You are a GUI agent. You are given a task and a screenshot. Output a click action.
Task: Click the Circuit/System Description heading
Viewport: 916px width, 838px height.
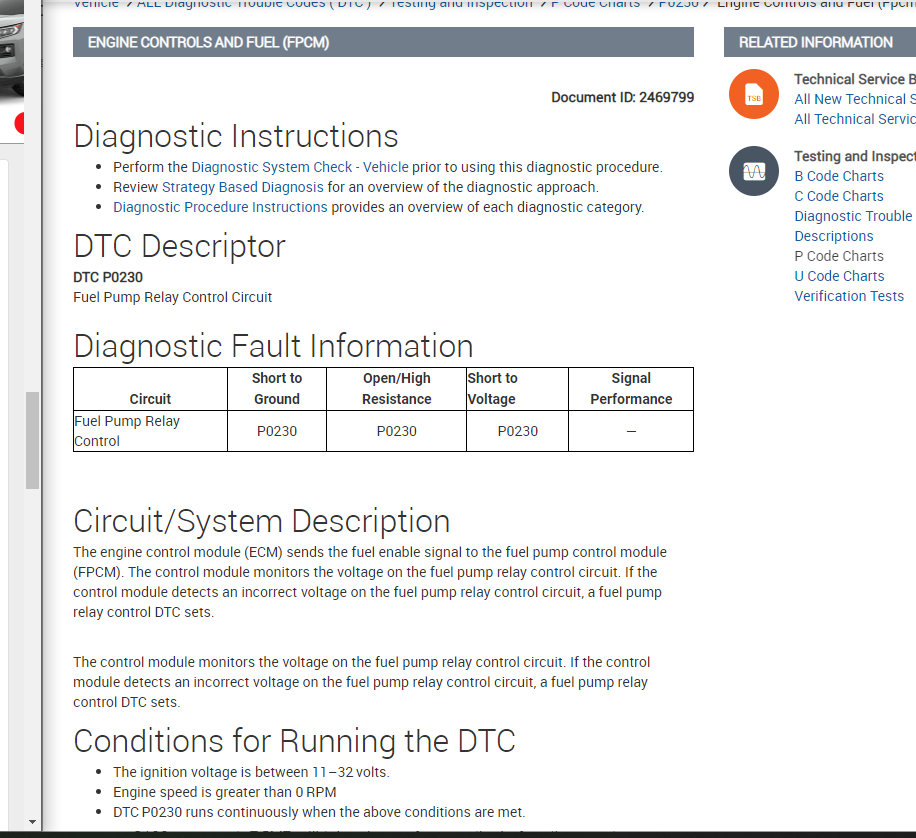point(262,521)
